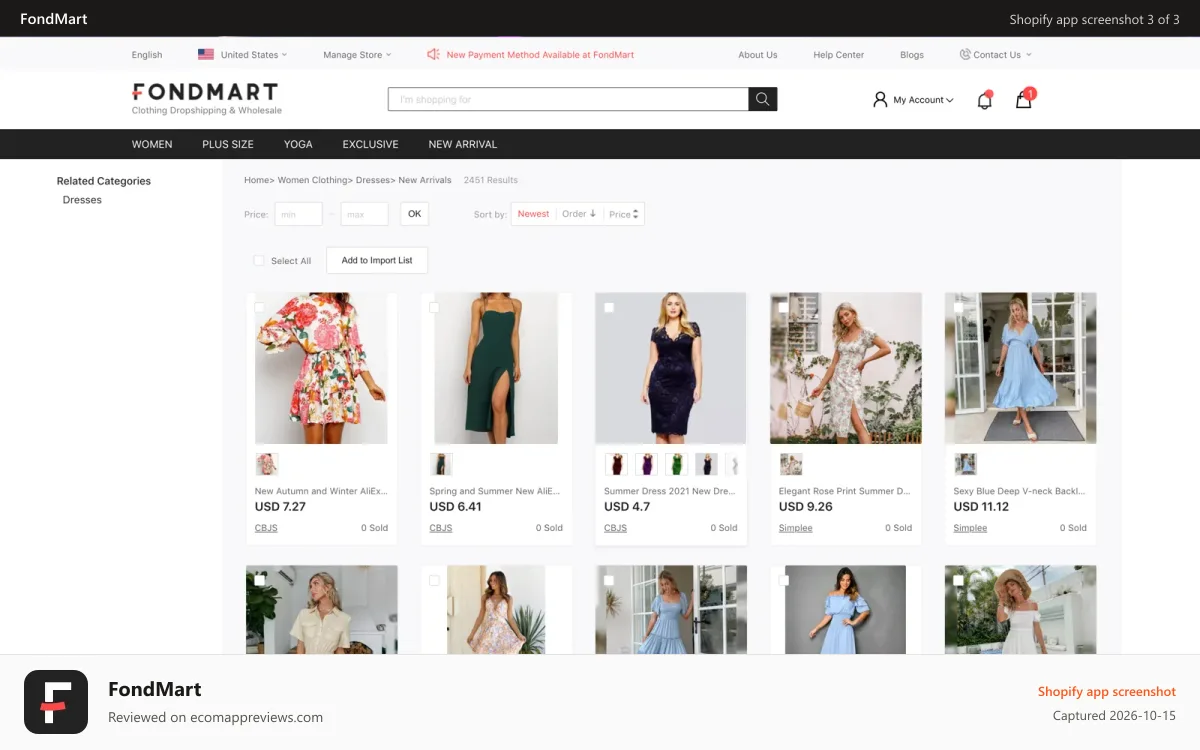
Task: Check the box on the second-row cream shirt dress
Action: tap(260, 580)
